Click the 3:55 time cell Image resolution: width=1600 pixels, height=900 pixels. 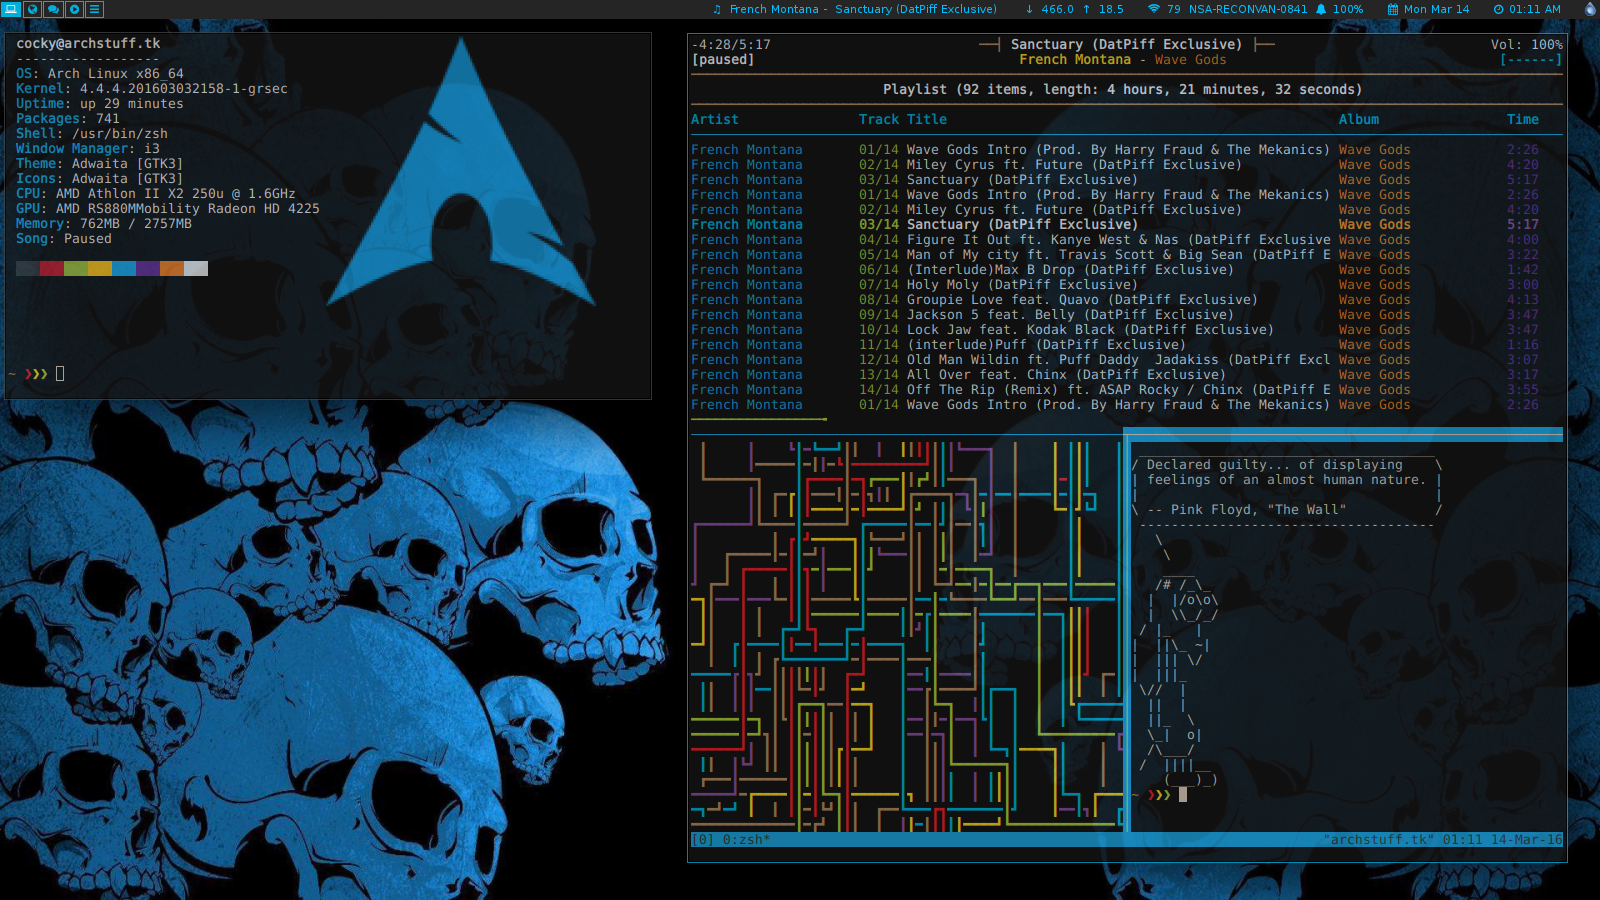(1523, 390)
